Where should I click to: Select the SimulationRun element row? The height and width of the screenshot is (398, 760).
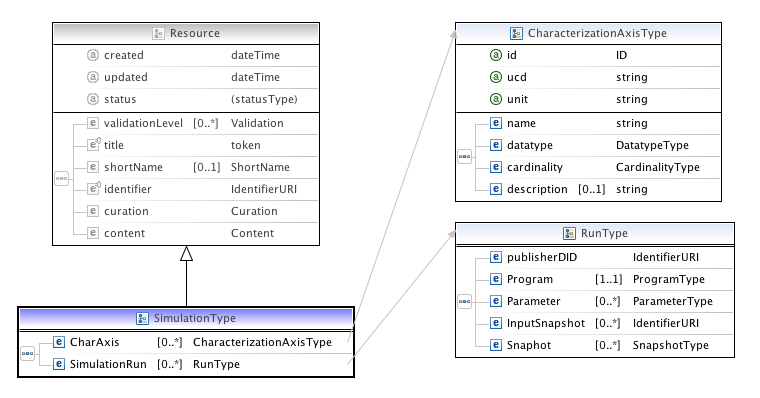(x=200, y=364)
